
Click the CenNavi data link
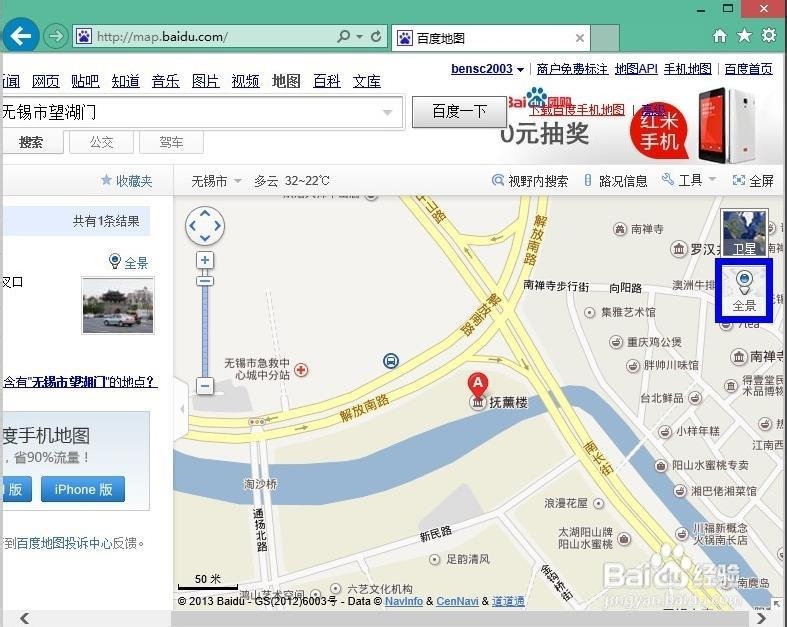click(457, 601)
